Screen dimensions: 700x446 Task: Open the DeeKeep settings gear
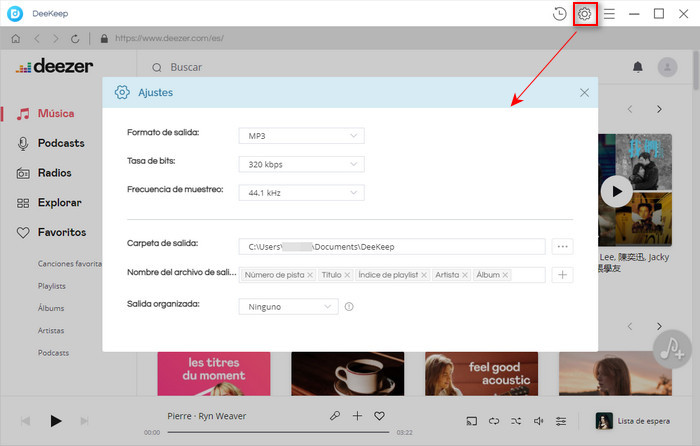(584, 14)
